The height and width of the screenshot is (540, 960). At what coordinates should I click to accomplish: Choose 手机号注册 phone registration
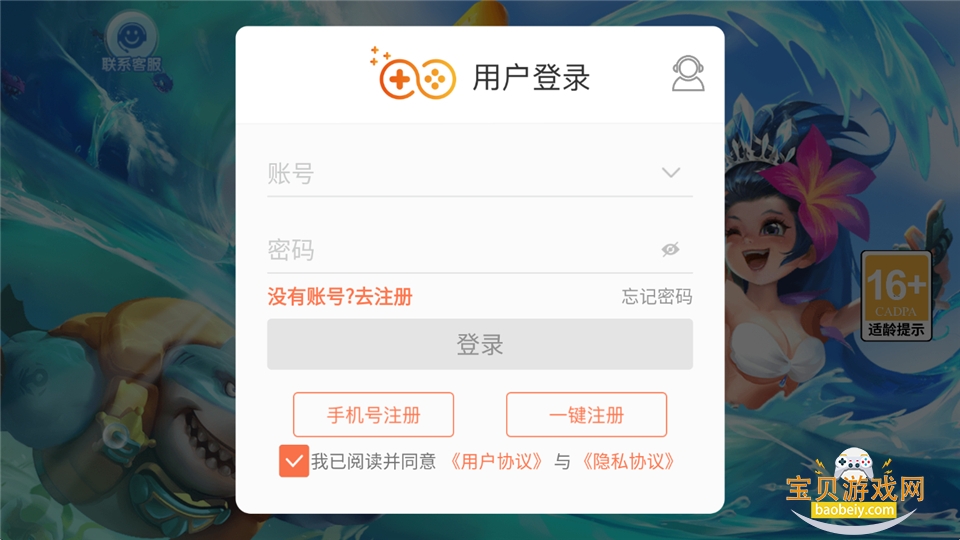373,414
